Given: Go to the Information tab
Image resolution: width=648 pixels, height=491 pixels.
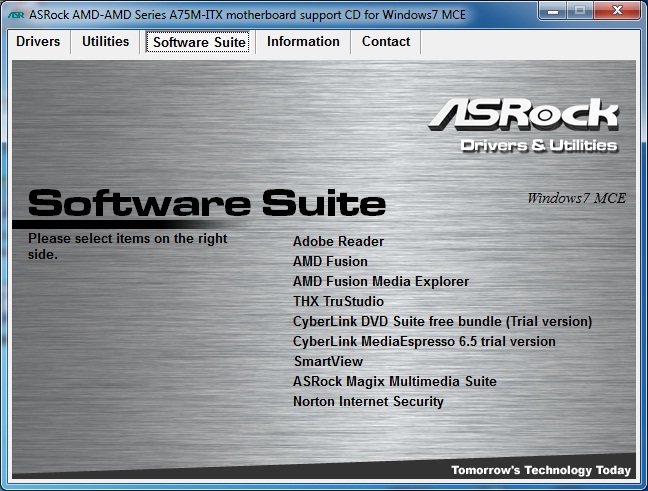Looking at the screenshot, I should coord(303,42).
